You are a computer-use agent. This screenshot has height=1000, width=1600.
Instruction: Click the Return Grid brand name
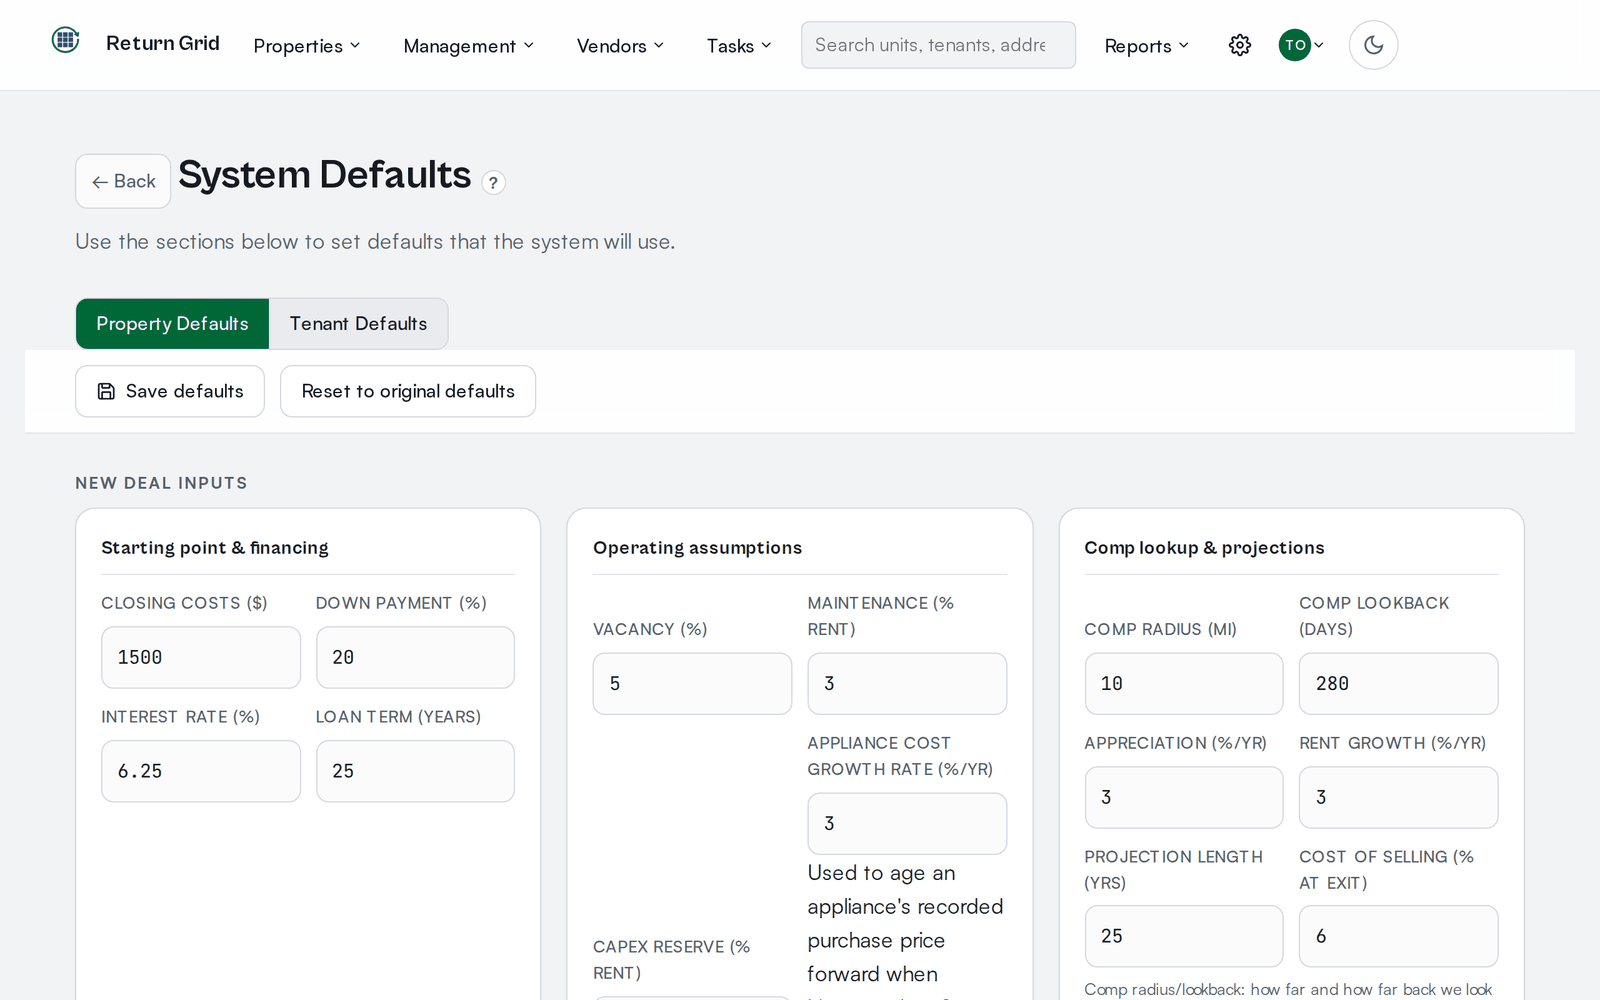(x=163, y=43)
